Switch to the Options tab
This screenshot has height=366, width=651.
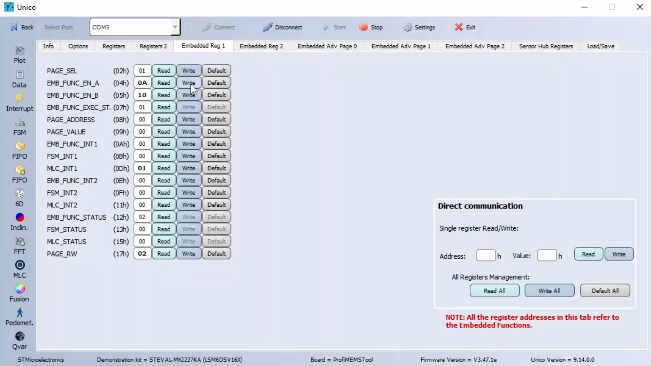tap(78, 46)
